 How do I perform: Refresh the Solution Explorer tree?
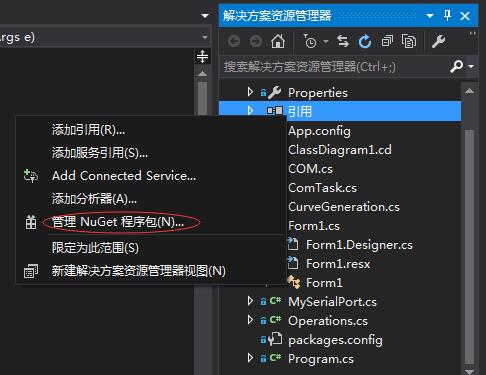365,42
